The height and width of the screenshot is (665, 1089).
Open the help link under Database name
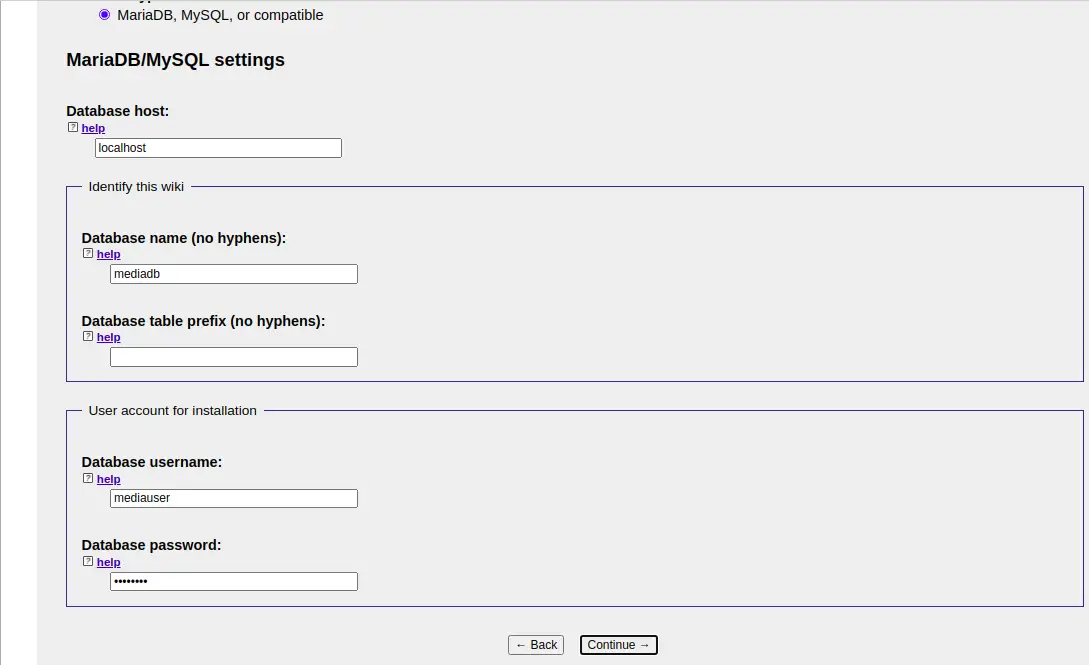(x=108, y=254)
